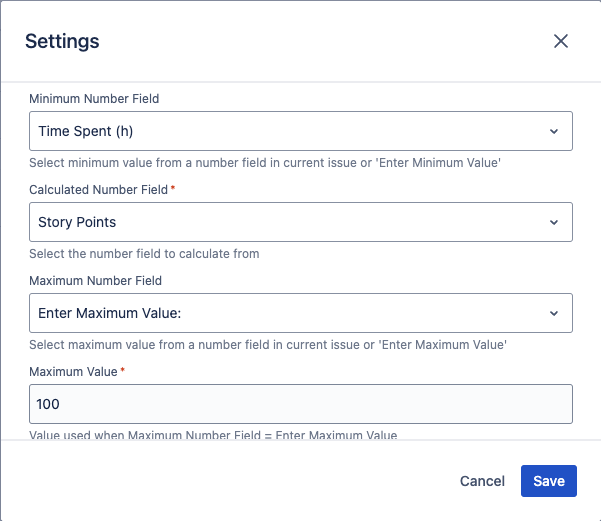Focus the Maximum Value field containing 100

click(300, 404)
